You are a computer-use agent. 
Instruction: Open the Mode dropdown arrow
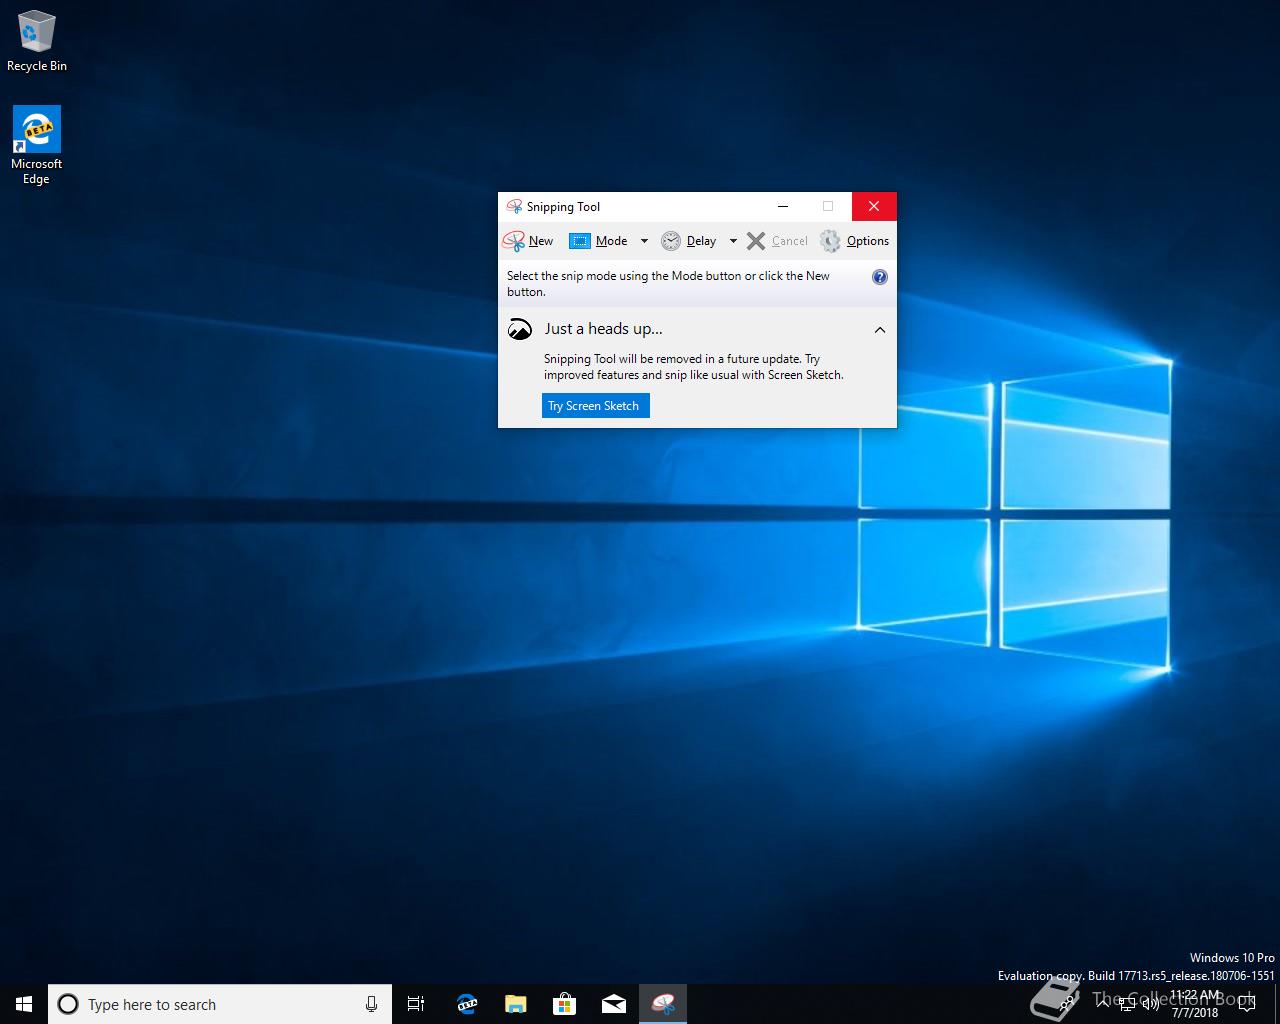coord(644,241)
